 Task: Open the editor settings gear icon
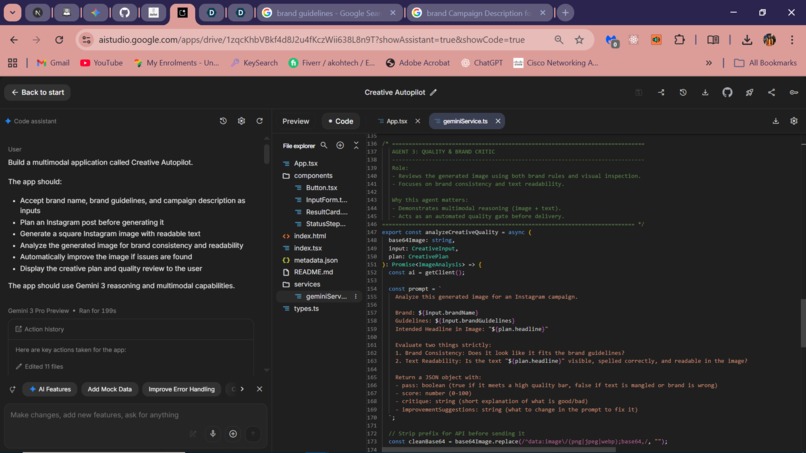pos(794,121)
